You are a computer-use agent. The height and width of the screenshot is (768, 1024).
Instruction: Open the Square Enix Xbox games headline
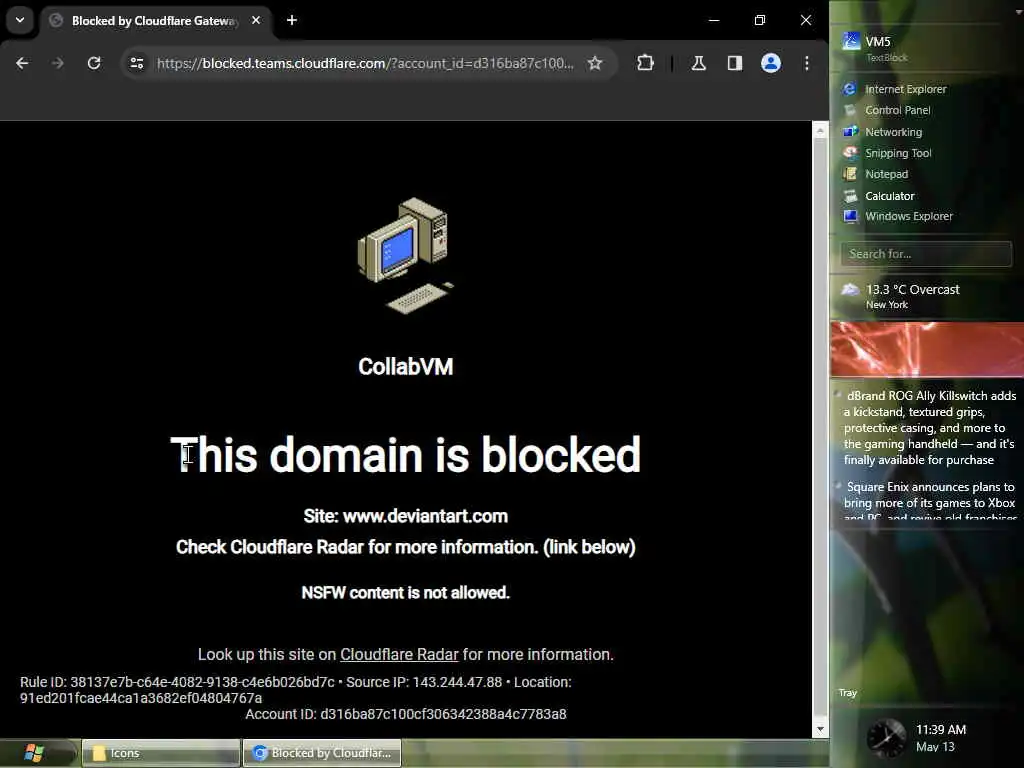pyautogui.click(x=929, y=502)
